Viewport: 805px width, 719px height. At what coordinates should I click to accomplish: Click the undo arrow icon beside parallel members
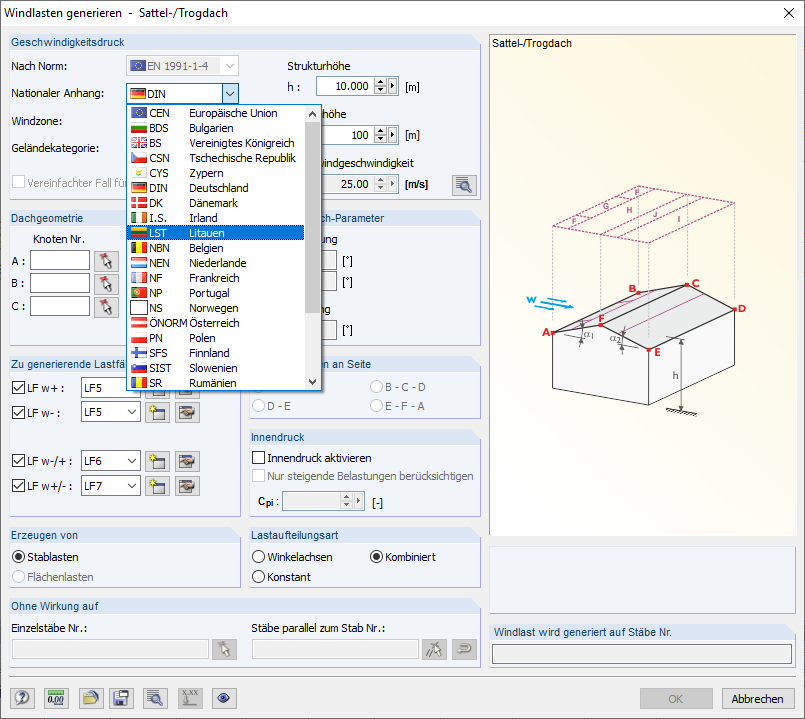(464, 649)
